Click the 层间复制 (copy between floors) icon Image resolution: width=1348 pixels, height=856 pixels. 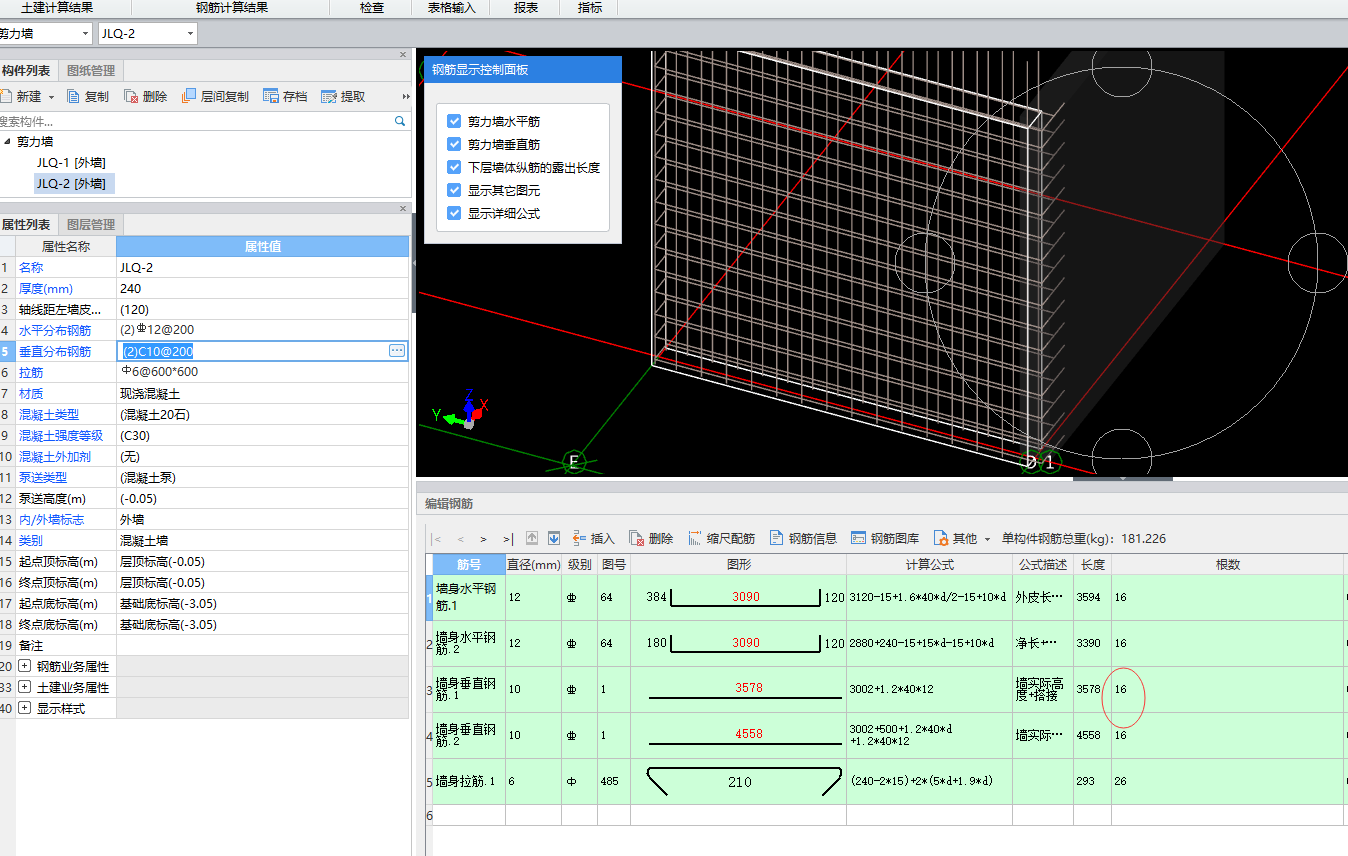pos(189,97)
